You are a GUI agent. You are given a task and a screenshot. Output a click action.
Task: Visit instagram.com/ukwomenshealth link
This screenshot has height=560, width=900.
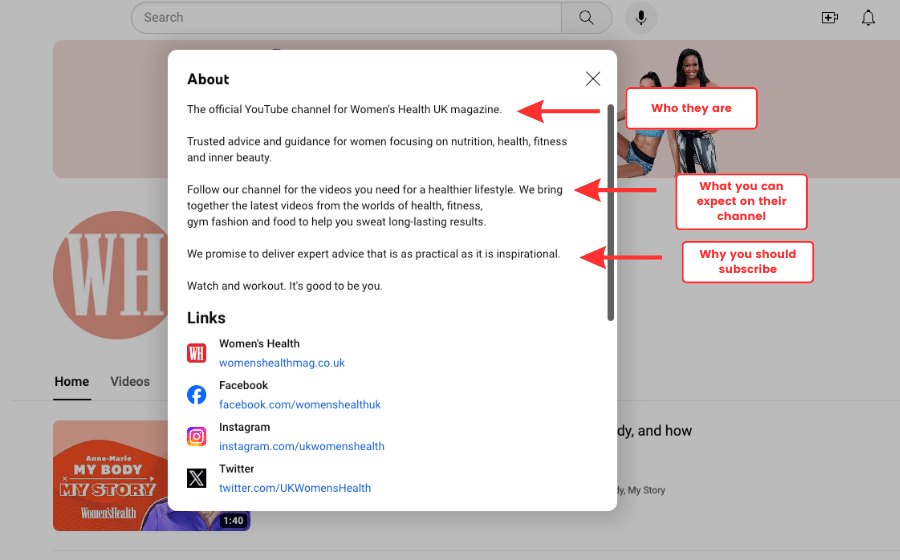click(302, 446)
